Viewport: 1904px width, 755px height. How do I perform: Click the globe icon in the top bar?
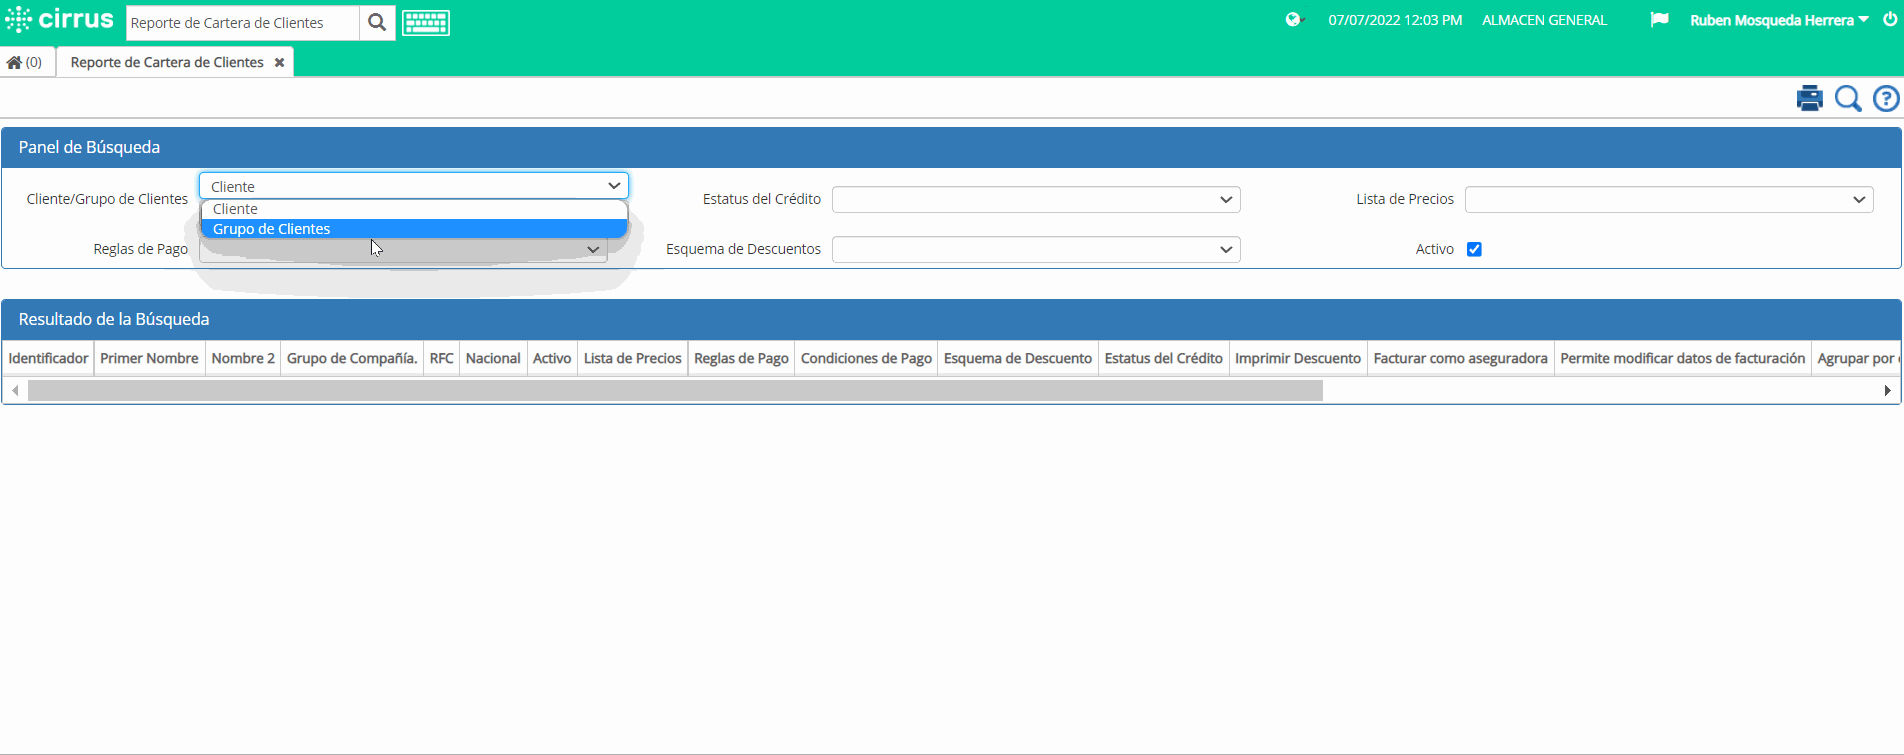(x=1294, y=20)
